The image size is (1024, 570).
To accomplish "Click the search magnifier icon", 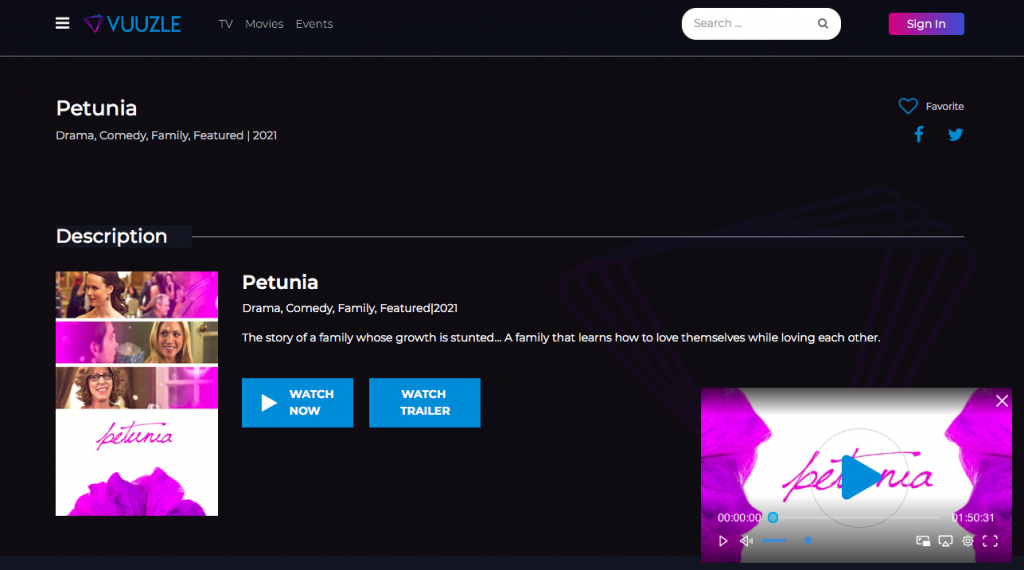I will pyautogui.click(x=823, y=24).
